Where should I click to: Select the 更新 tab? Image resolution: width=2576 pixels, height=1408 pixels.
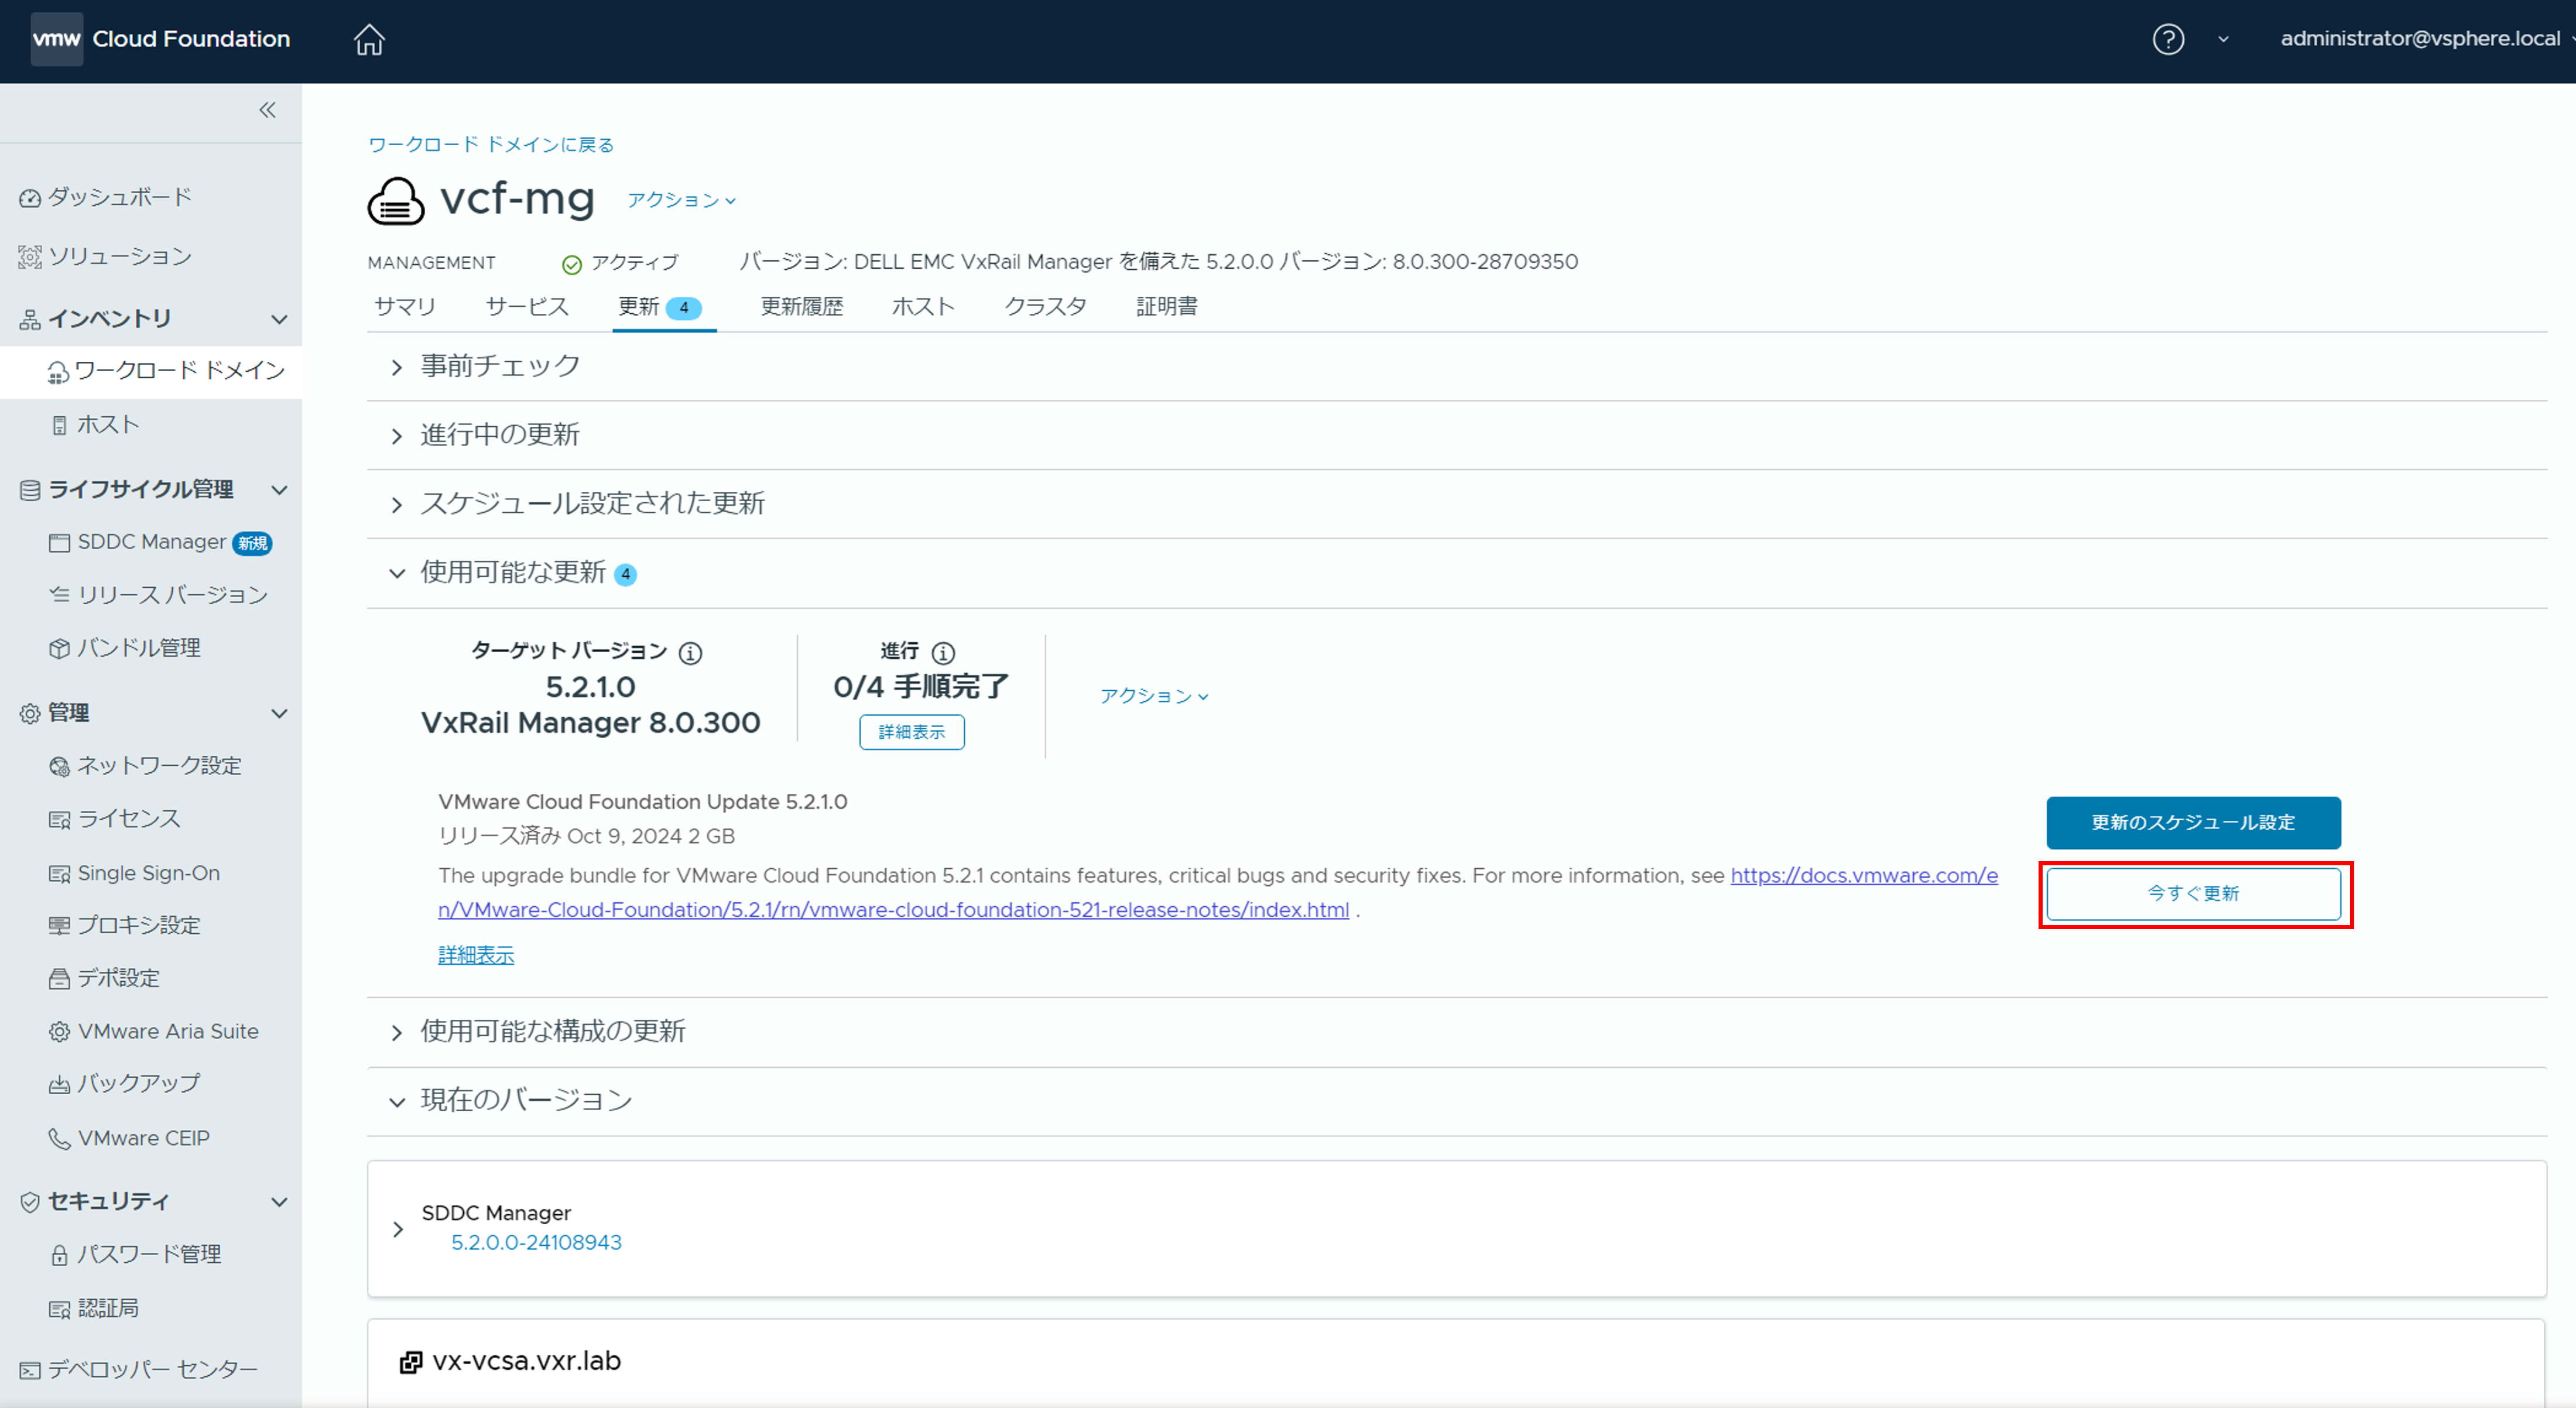click(x=660, y=307)
